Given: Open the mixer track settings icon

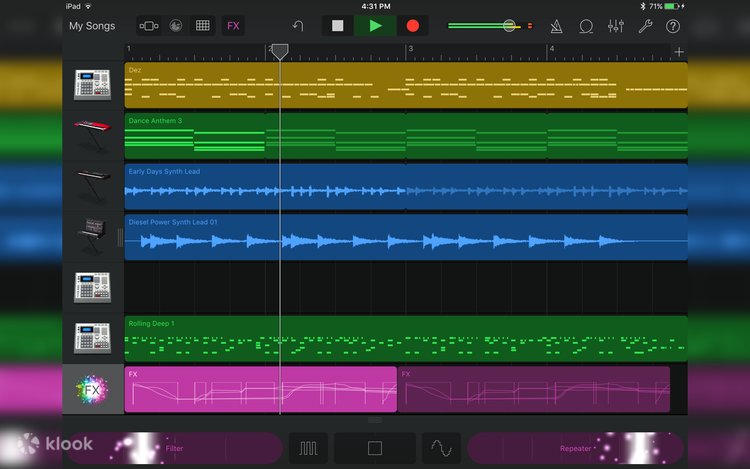Looking at the screenshot, I should [x=616, y=26].
